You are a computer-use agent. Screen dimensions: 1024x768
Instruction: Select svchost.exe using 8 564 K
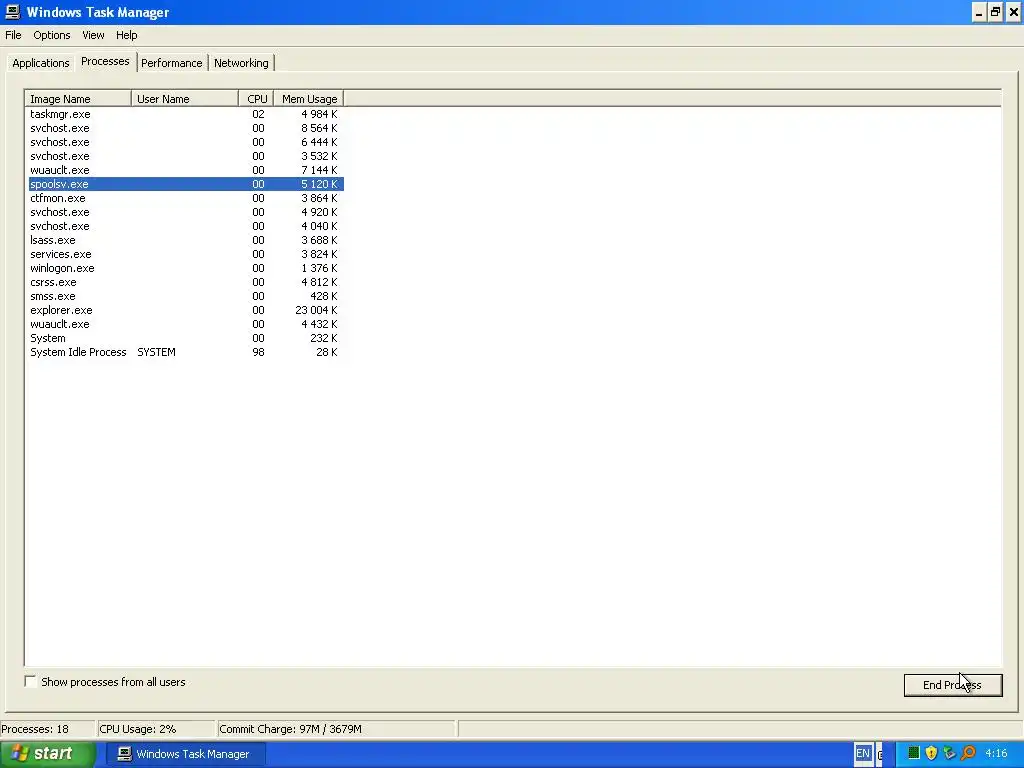tap(186, 128)
